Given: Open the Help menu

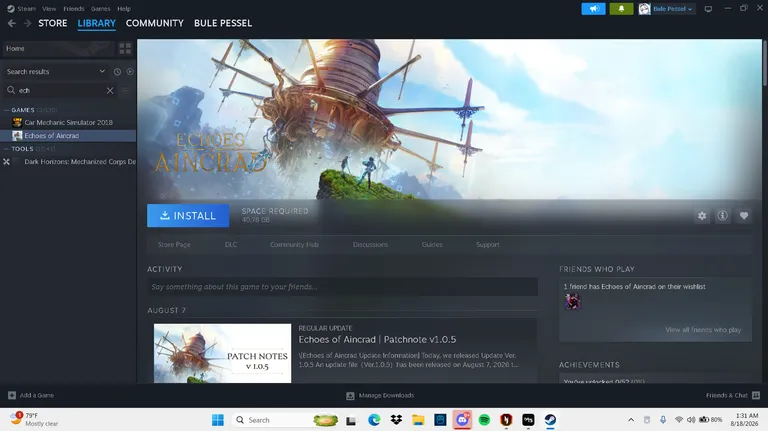Looking at the screenshot, I should 124,9.
